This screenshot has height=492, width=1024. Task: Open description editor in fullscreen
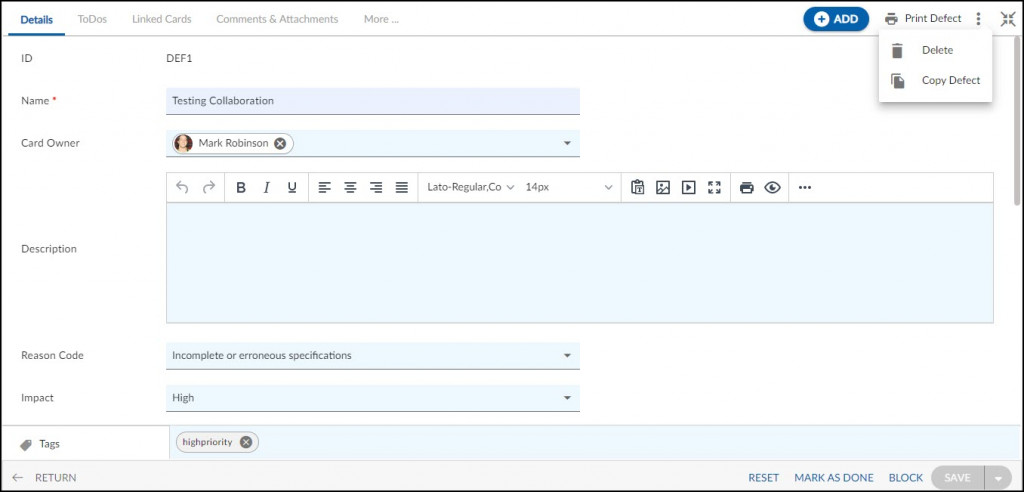[714, 188]
